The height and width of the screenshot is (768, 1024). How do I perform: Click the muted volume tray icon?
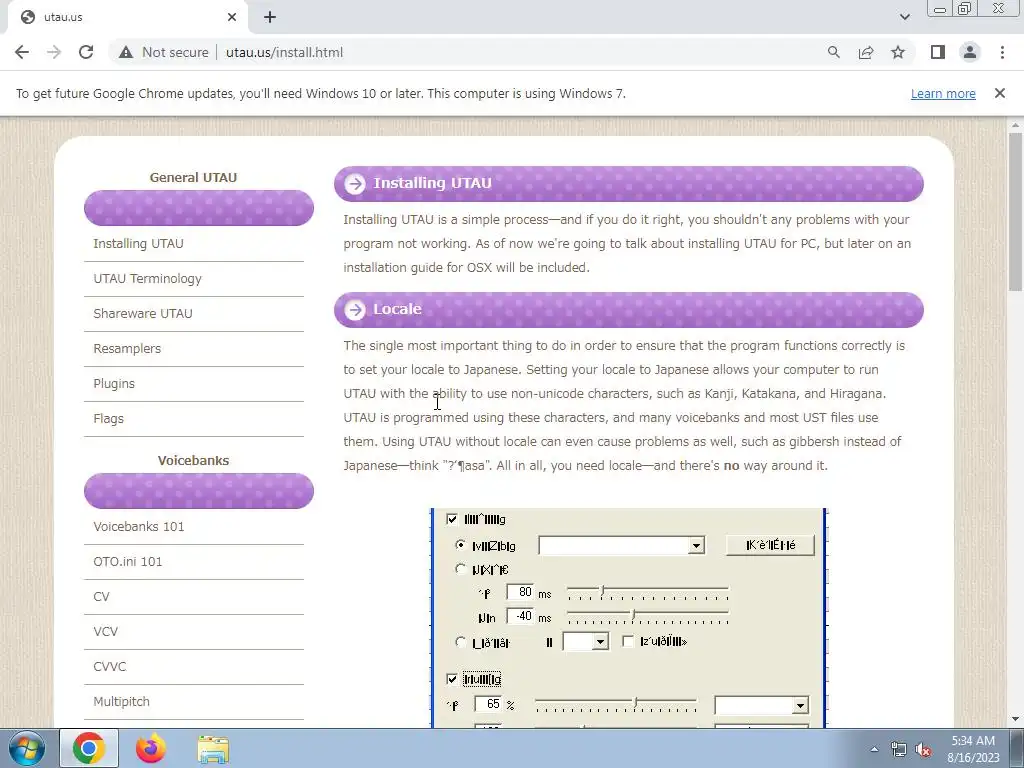coord(923,749)
